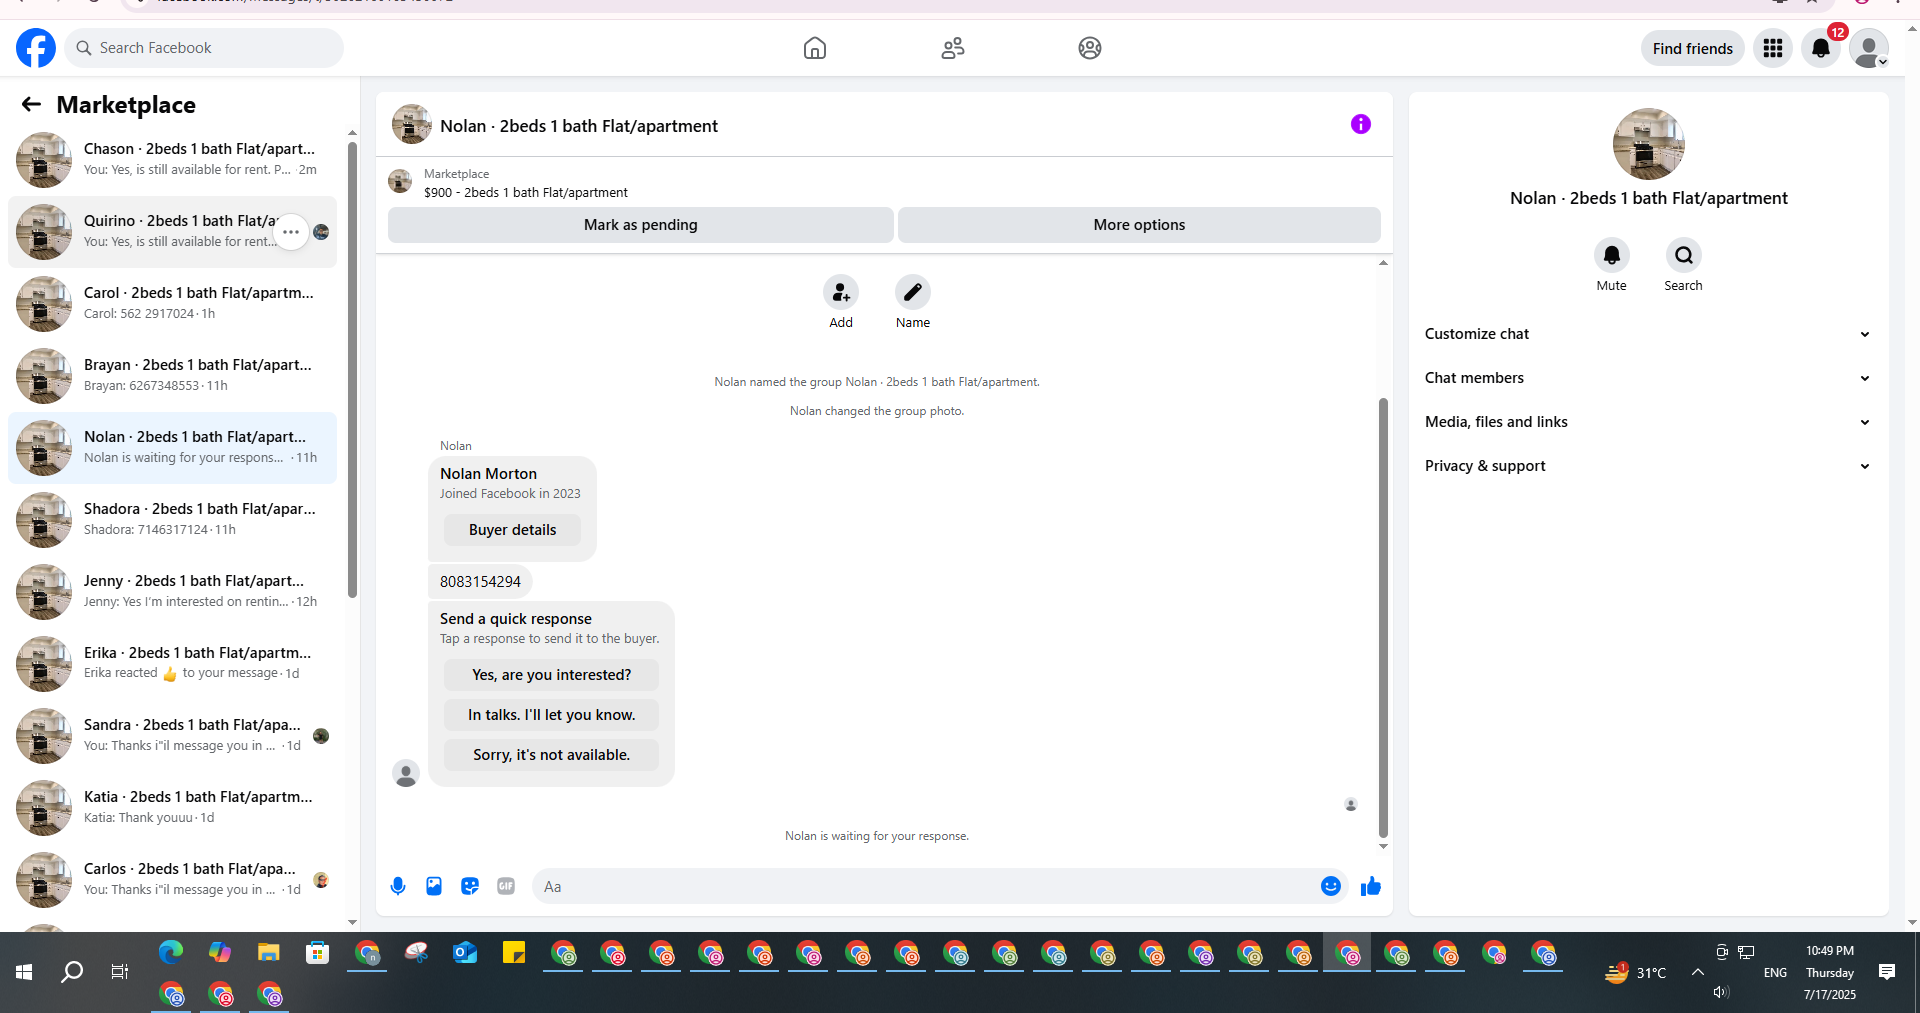Mute the Nolan conversation
Screen dimensions: 1920x1013
pyautogui.click(x=1612, y=255)
